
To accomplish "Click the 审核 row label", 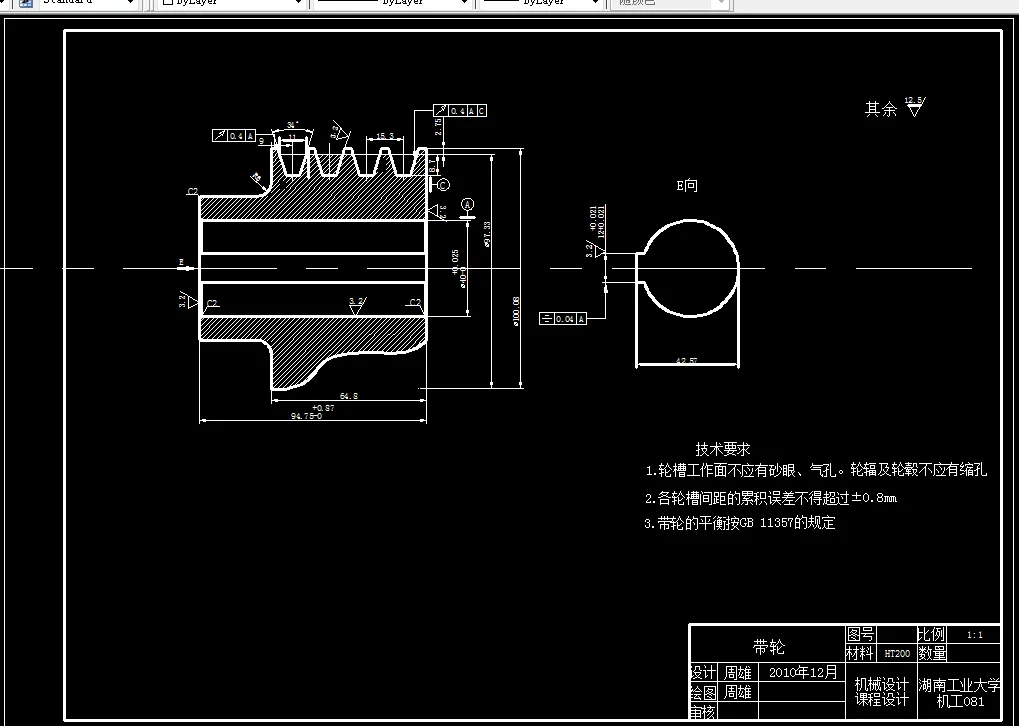I will tap(703, 712).
